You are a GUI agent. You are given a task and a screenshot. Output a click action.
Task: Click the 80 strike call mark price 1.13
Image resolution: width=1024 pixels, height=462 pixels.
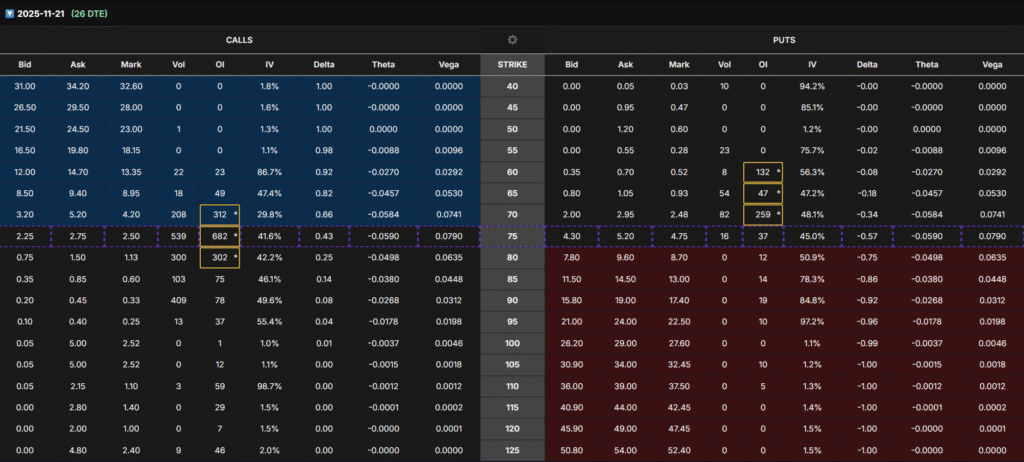[x=130, y=256]
